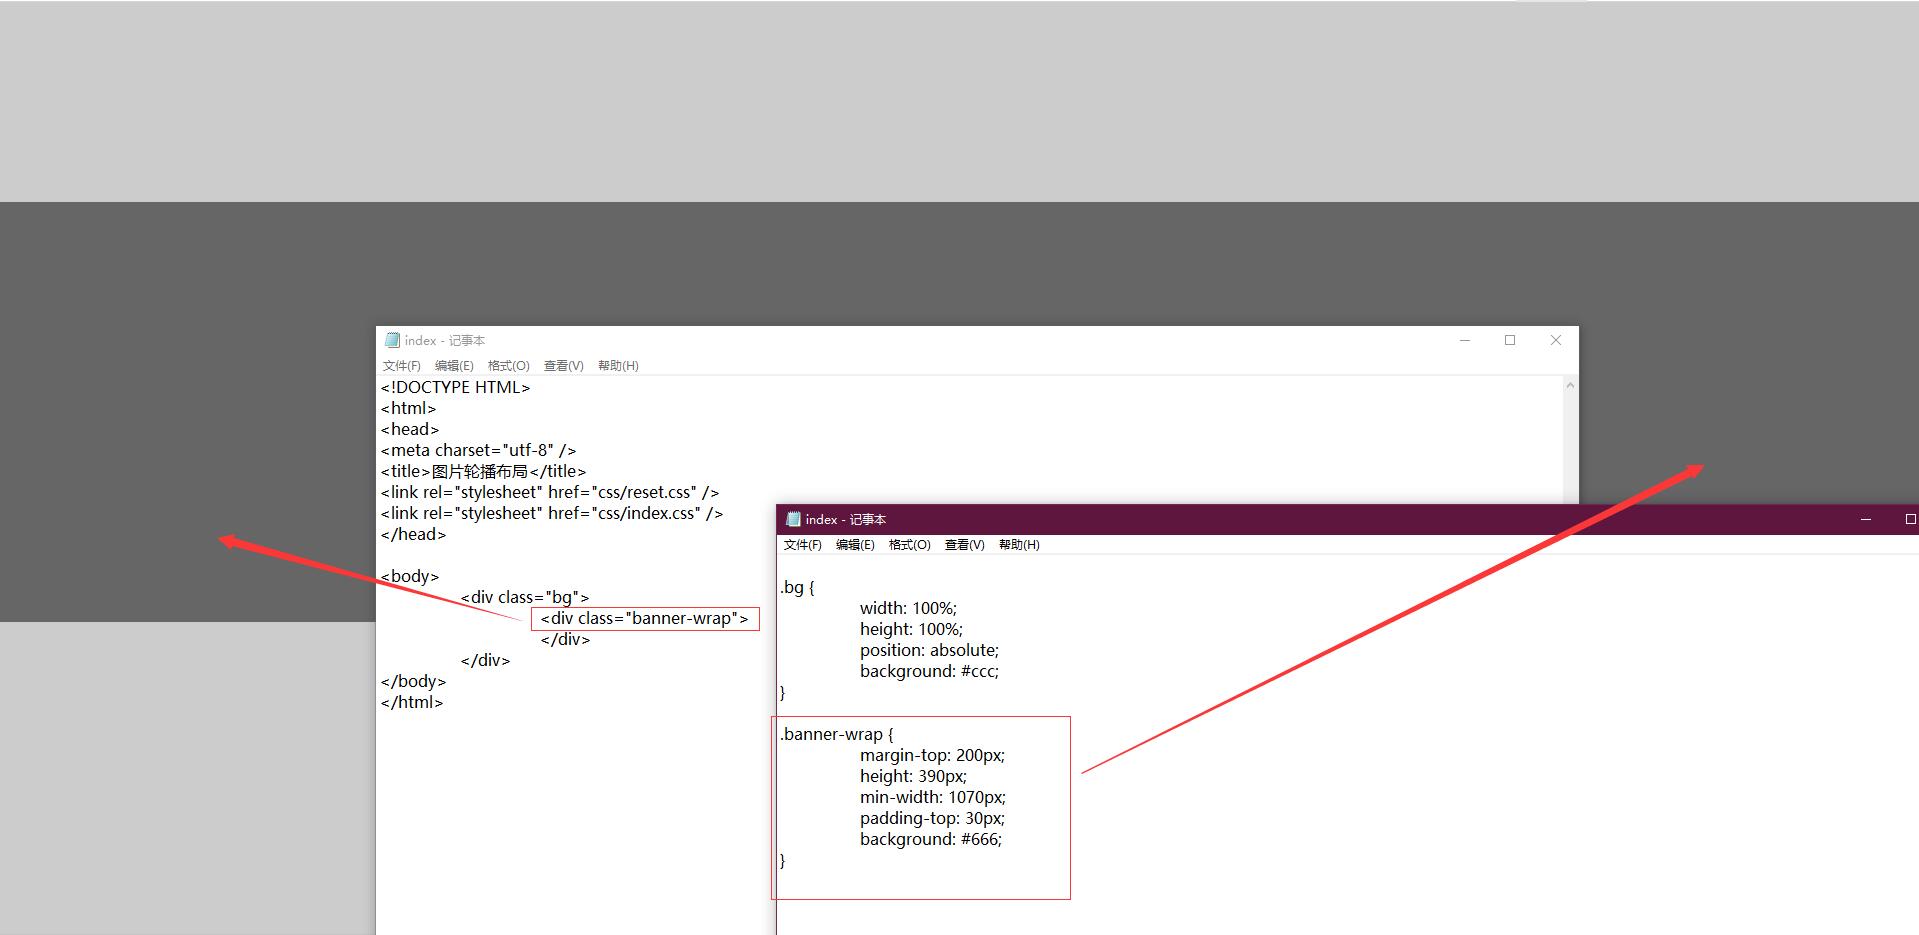This screenshot has height=935, width=1919.
Task: Click the "<head>" opening tag line
Action: [410, 429]
